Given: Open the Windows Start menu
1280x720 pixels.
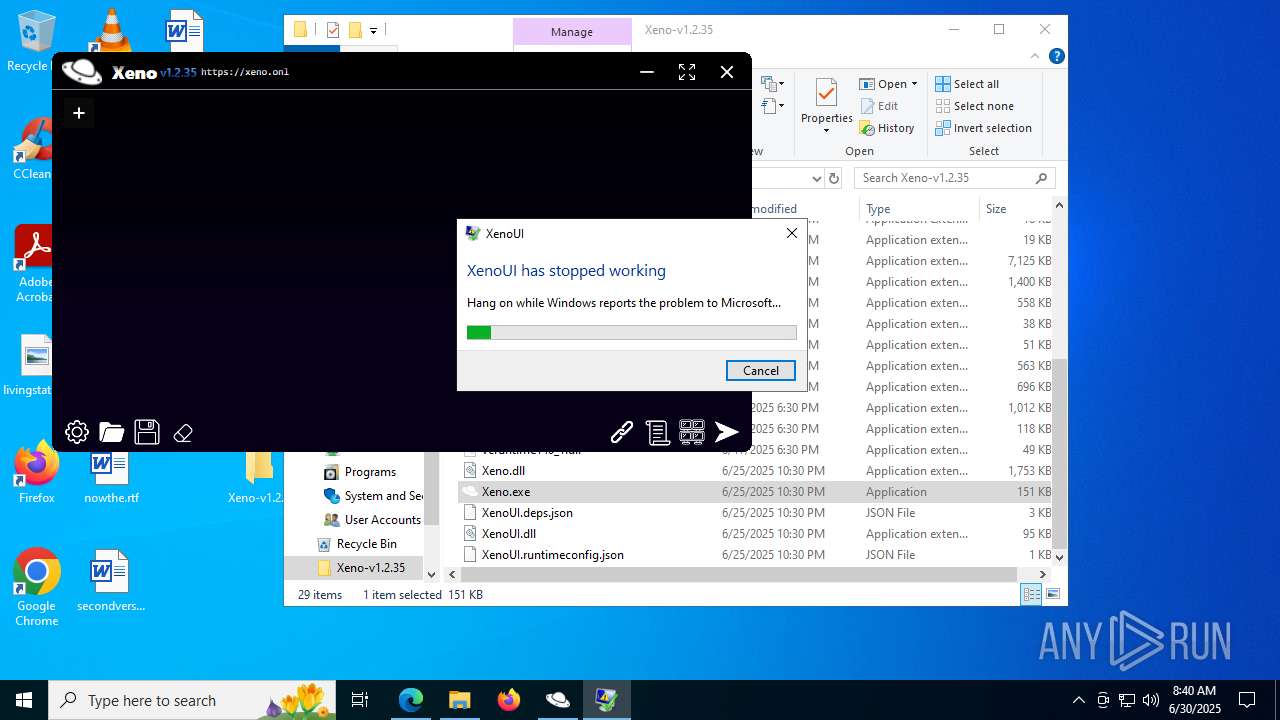Looking at the screenshot, I should coord(24,700).
